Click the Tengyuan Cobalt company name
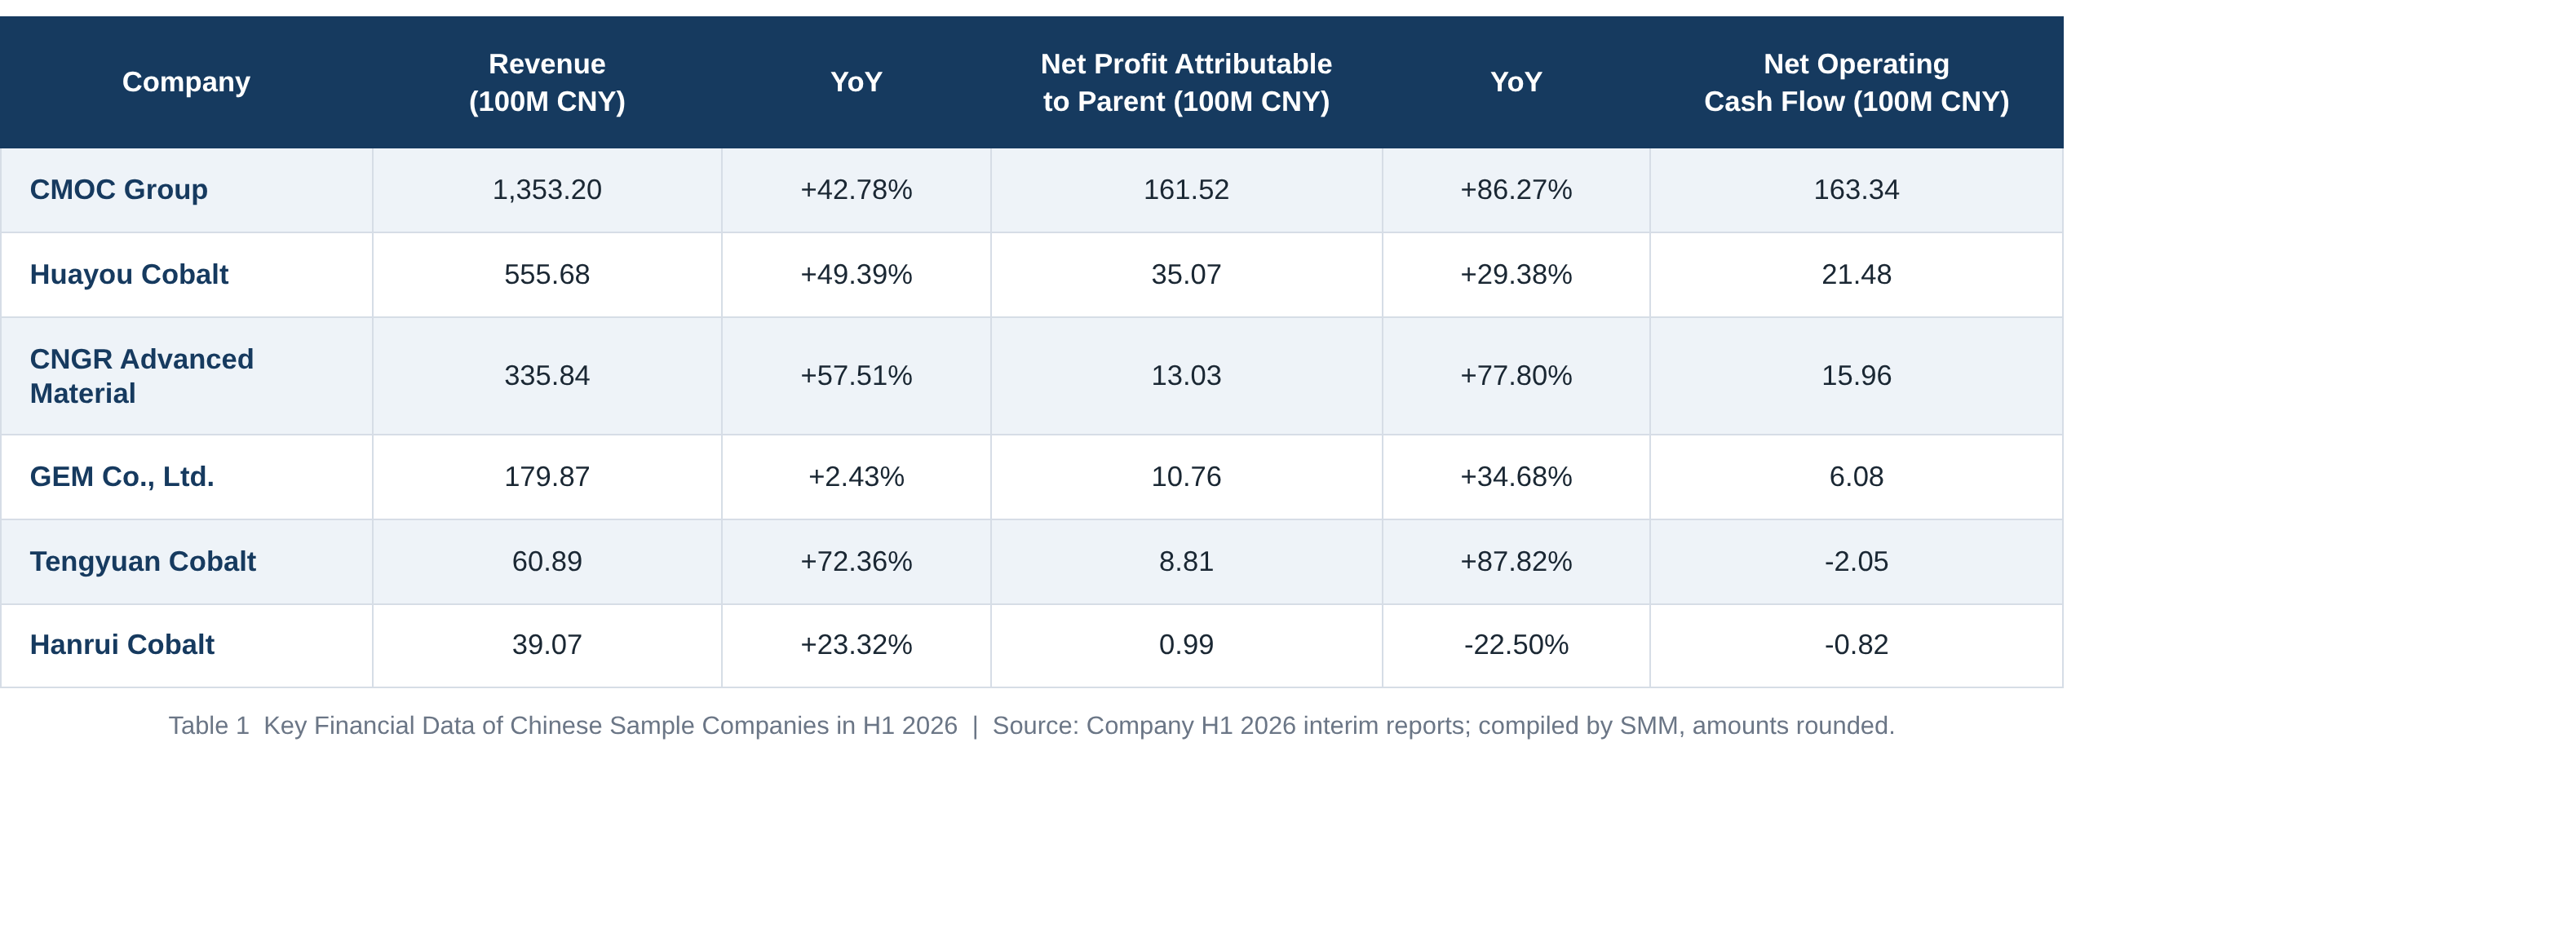 click(143, 561)
